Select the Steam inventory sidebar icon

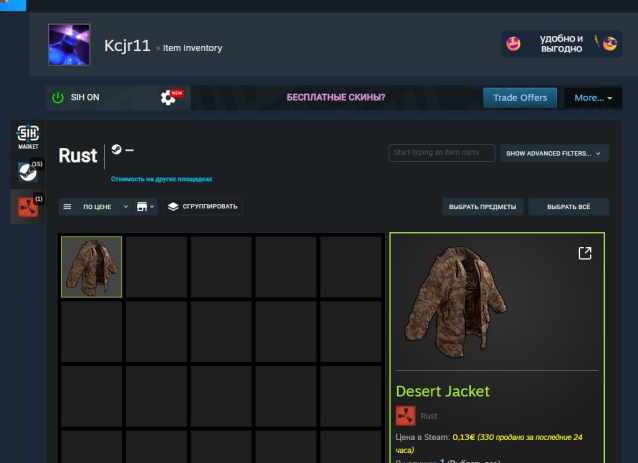28,172
